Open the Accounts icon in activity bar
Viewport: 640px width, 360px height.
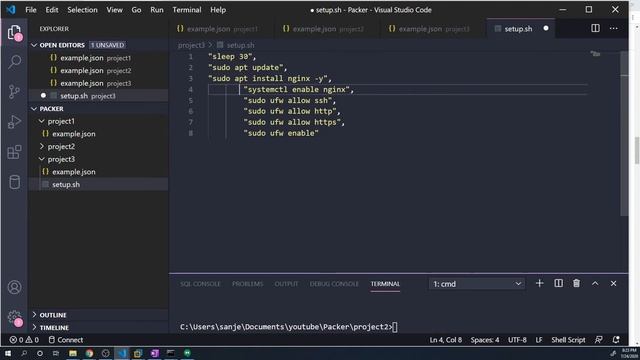(x=15, y=287)
